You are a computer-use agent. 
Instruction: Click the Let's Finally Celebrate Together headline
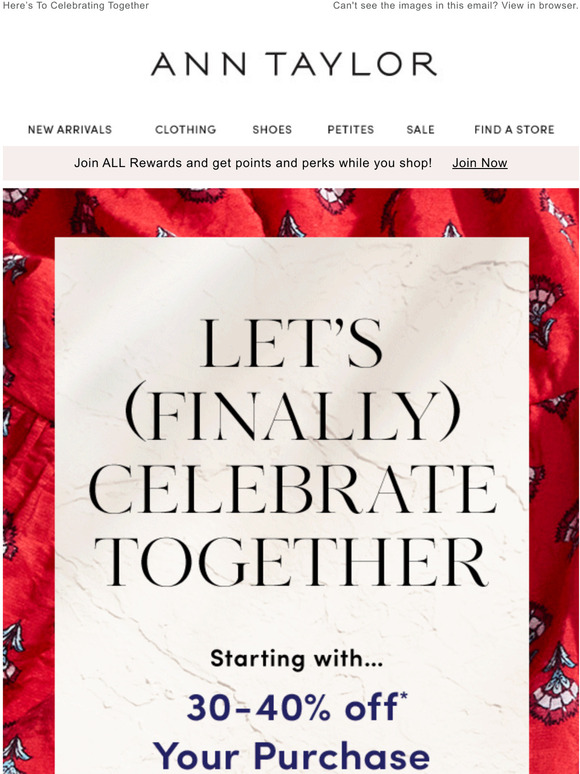[x=292, y=452]
